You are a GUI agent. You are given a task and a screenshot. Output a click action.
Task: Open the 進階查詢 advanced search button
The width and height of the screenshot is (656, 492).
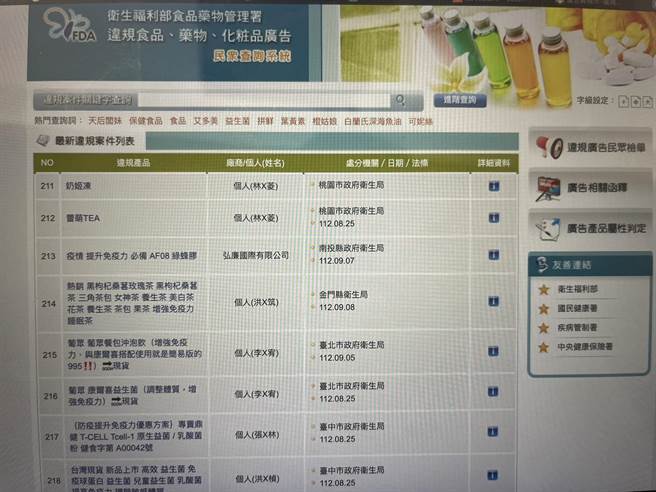point(460,100)
